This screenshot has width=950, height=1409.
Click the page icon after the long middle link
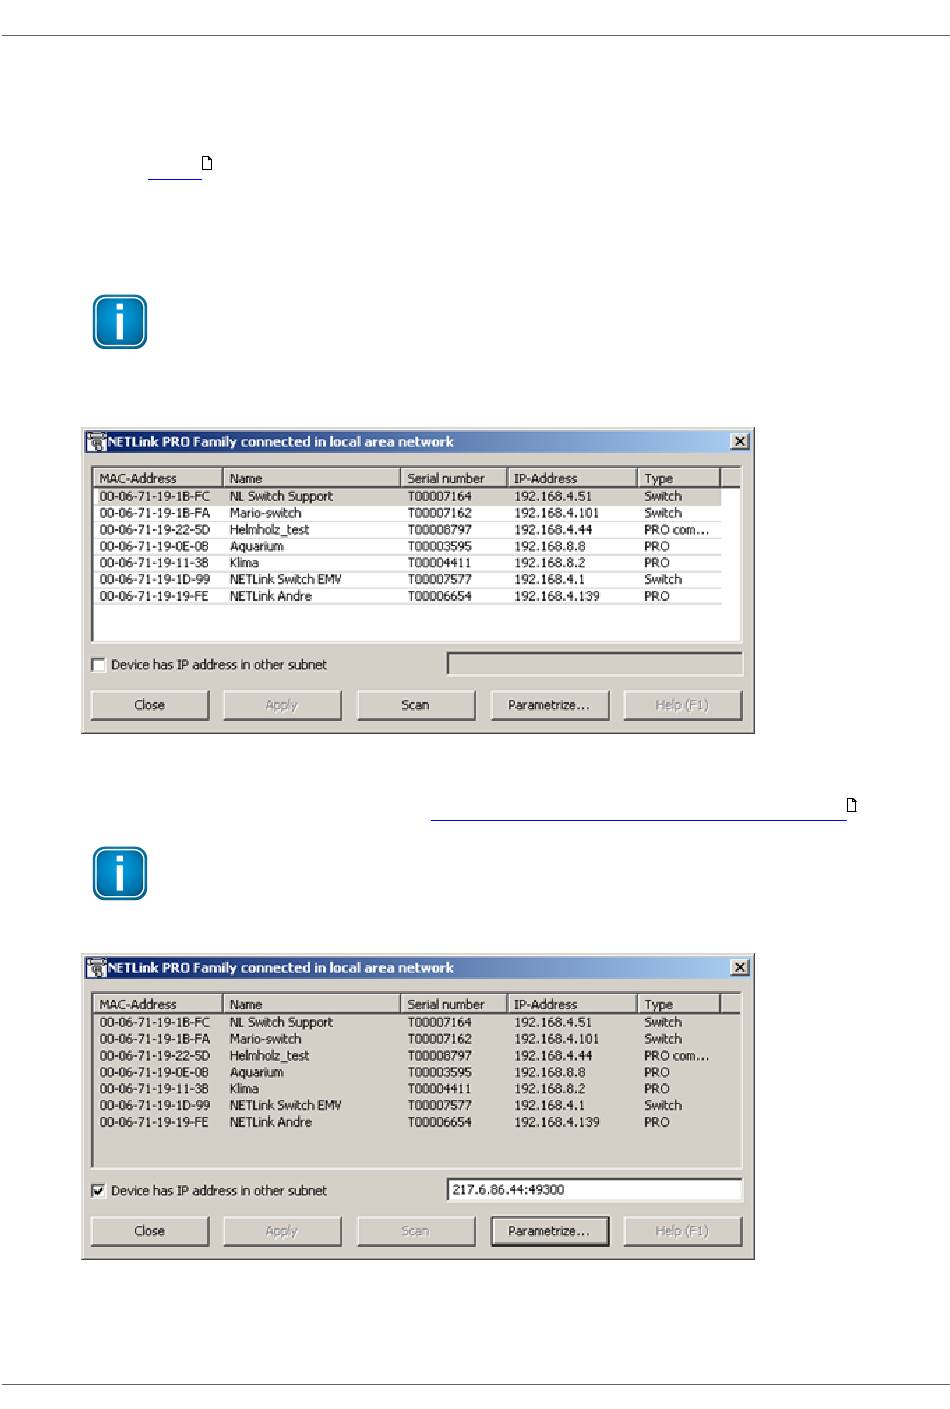pos(852,805)
